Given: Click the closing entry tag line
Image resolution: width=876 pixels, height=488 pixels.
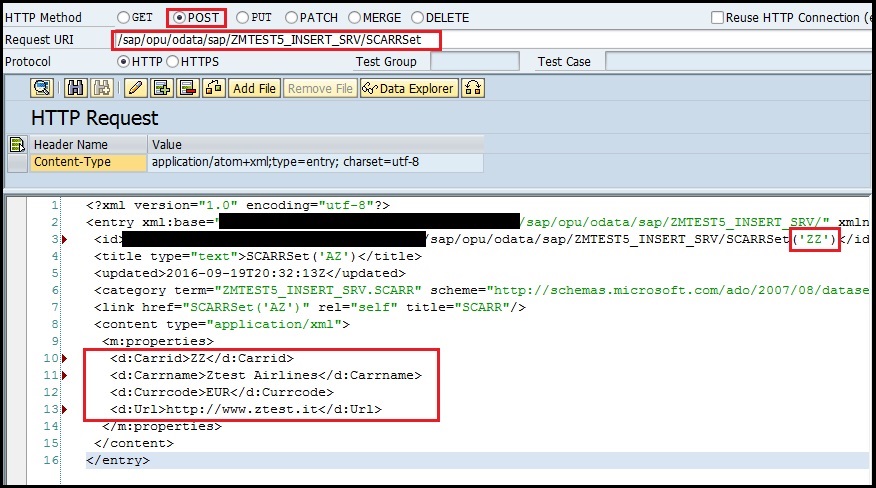Looking at the screenshot, I should click(118, 460).
